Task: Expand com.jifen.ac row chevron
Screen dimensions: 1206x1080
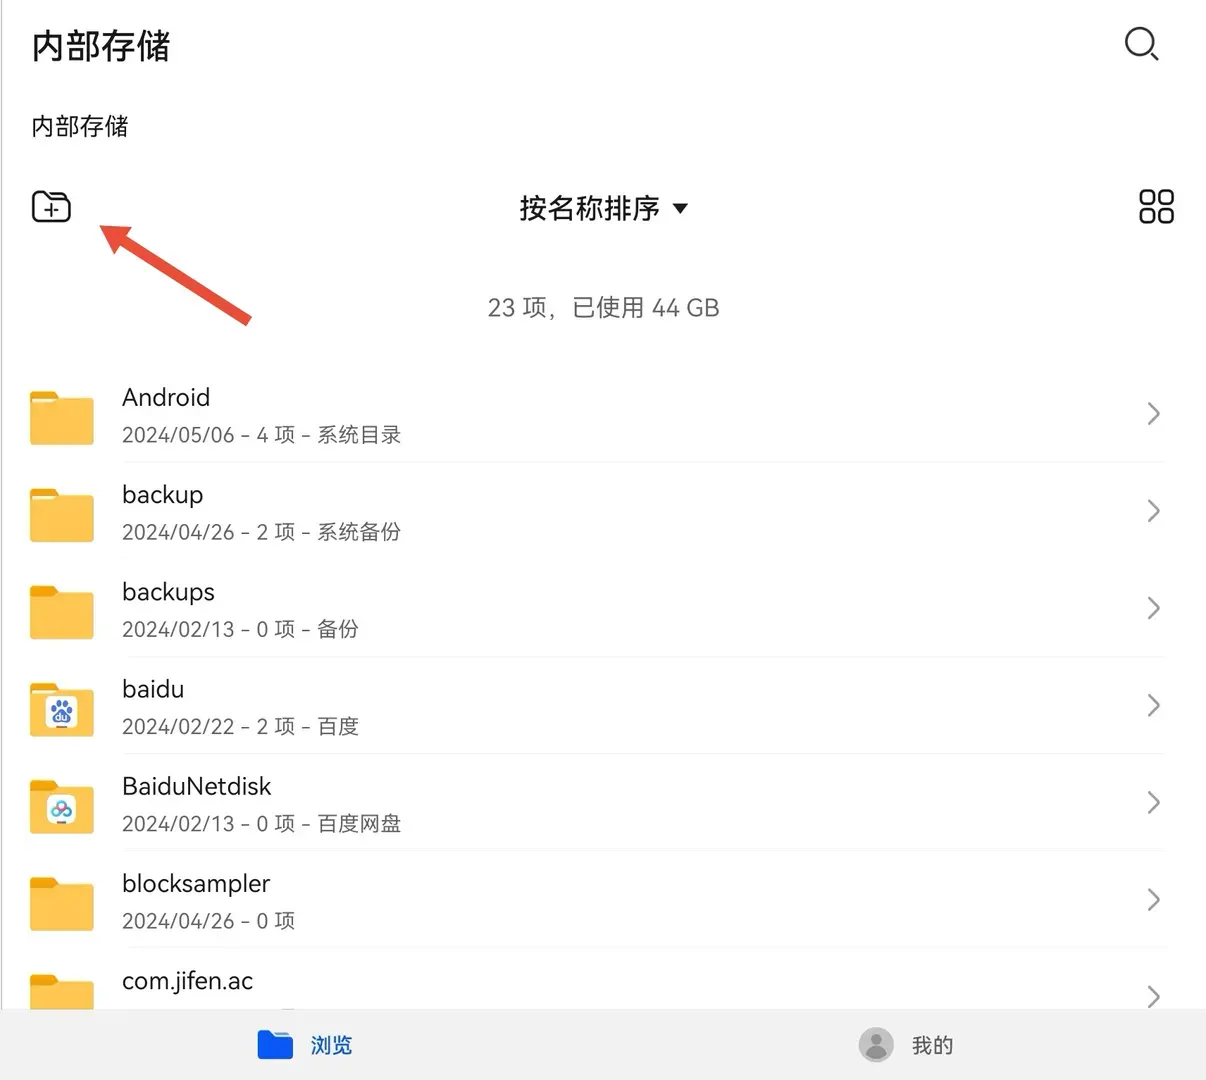Action: point(1153,996)
